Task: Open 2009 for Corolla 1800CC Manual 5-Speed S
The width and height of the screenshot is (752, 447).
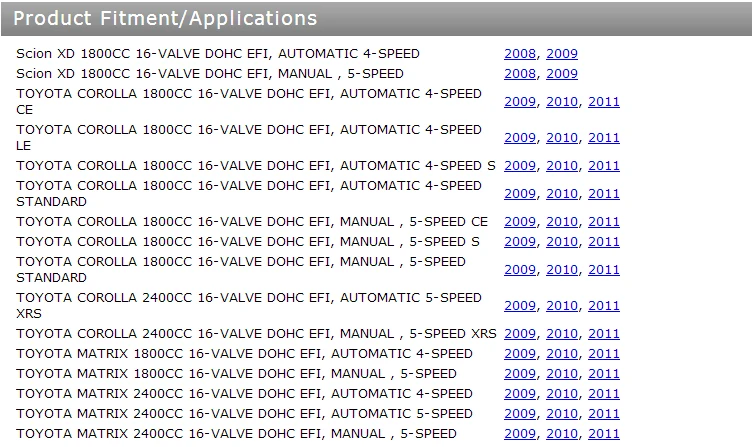Action: (520, 242)
